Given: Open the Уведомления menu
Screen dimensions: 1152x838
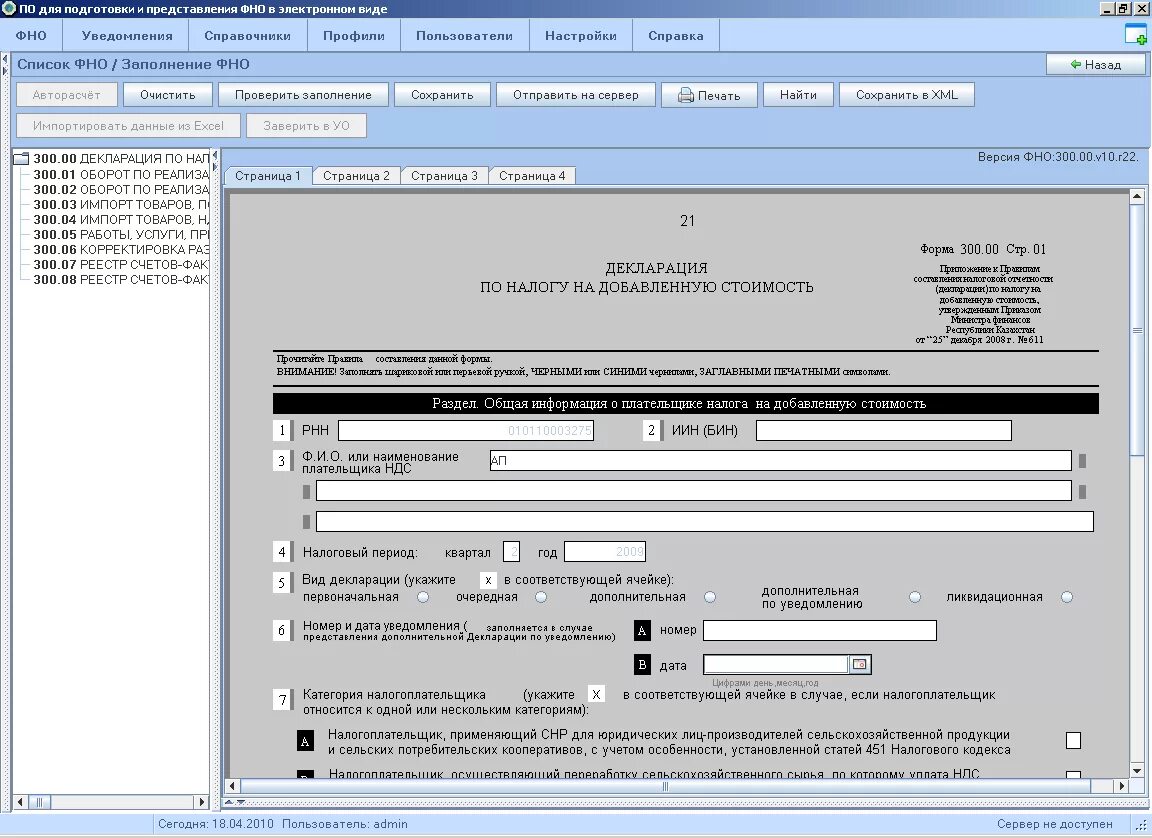Looking at the screenshot, I should pos(126,35).
